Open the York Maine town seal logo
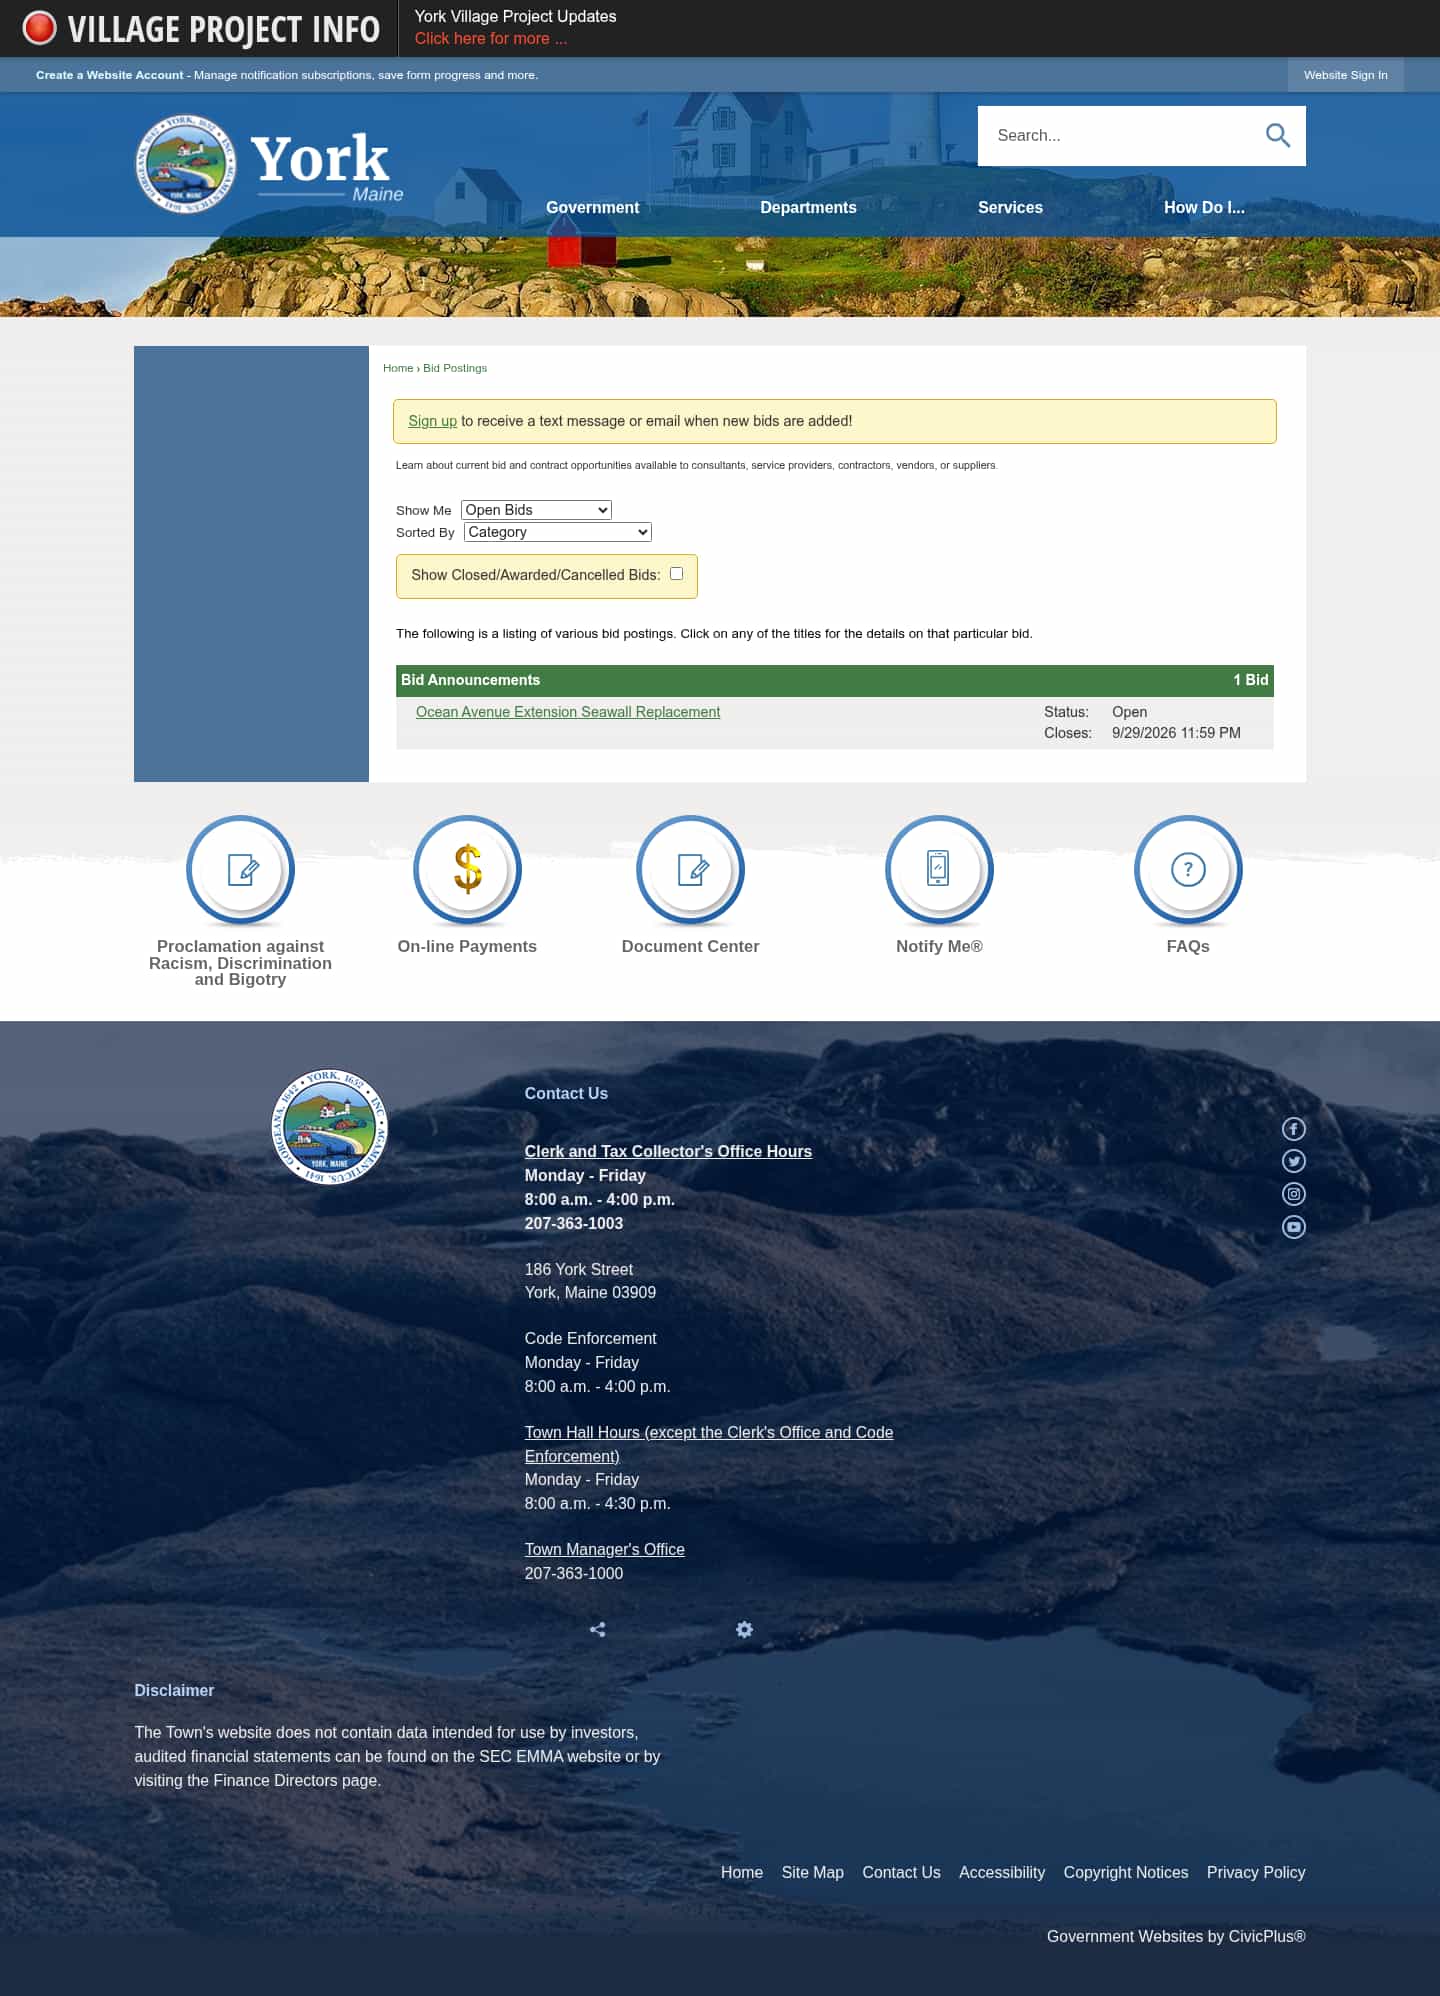1440x1996 pixels. 186,163
